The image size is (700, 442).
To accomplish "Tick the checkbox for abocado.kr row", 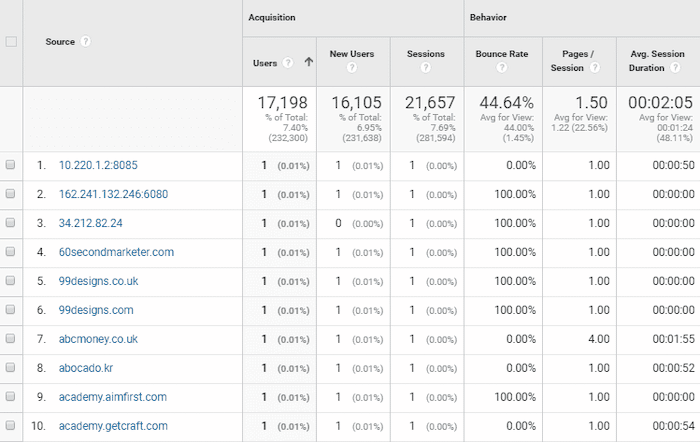I will tap(11, 368).
